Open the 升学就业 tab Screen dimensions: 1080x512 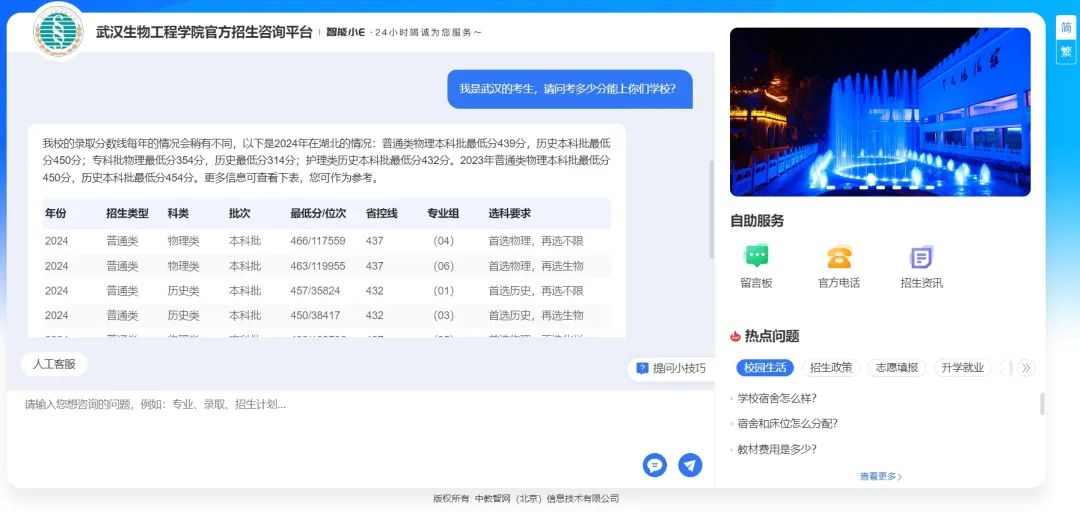962,367
